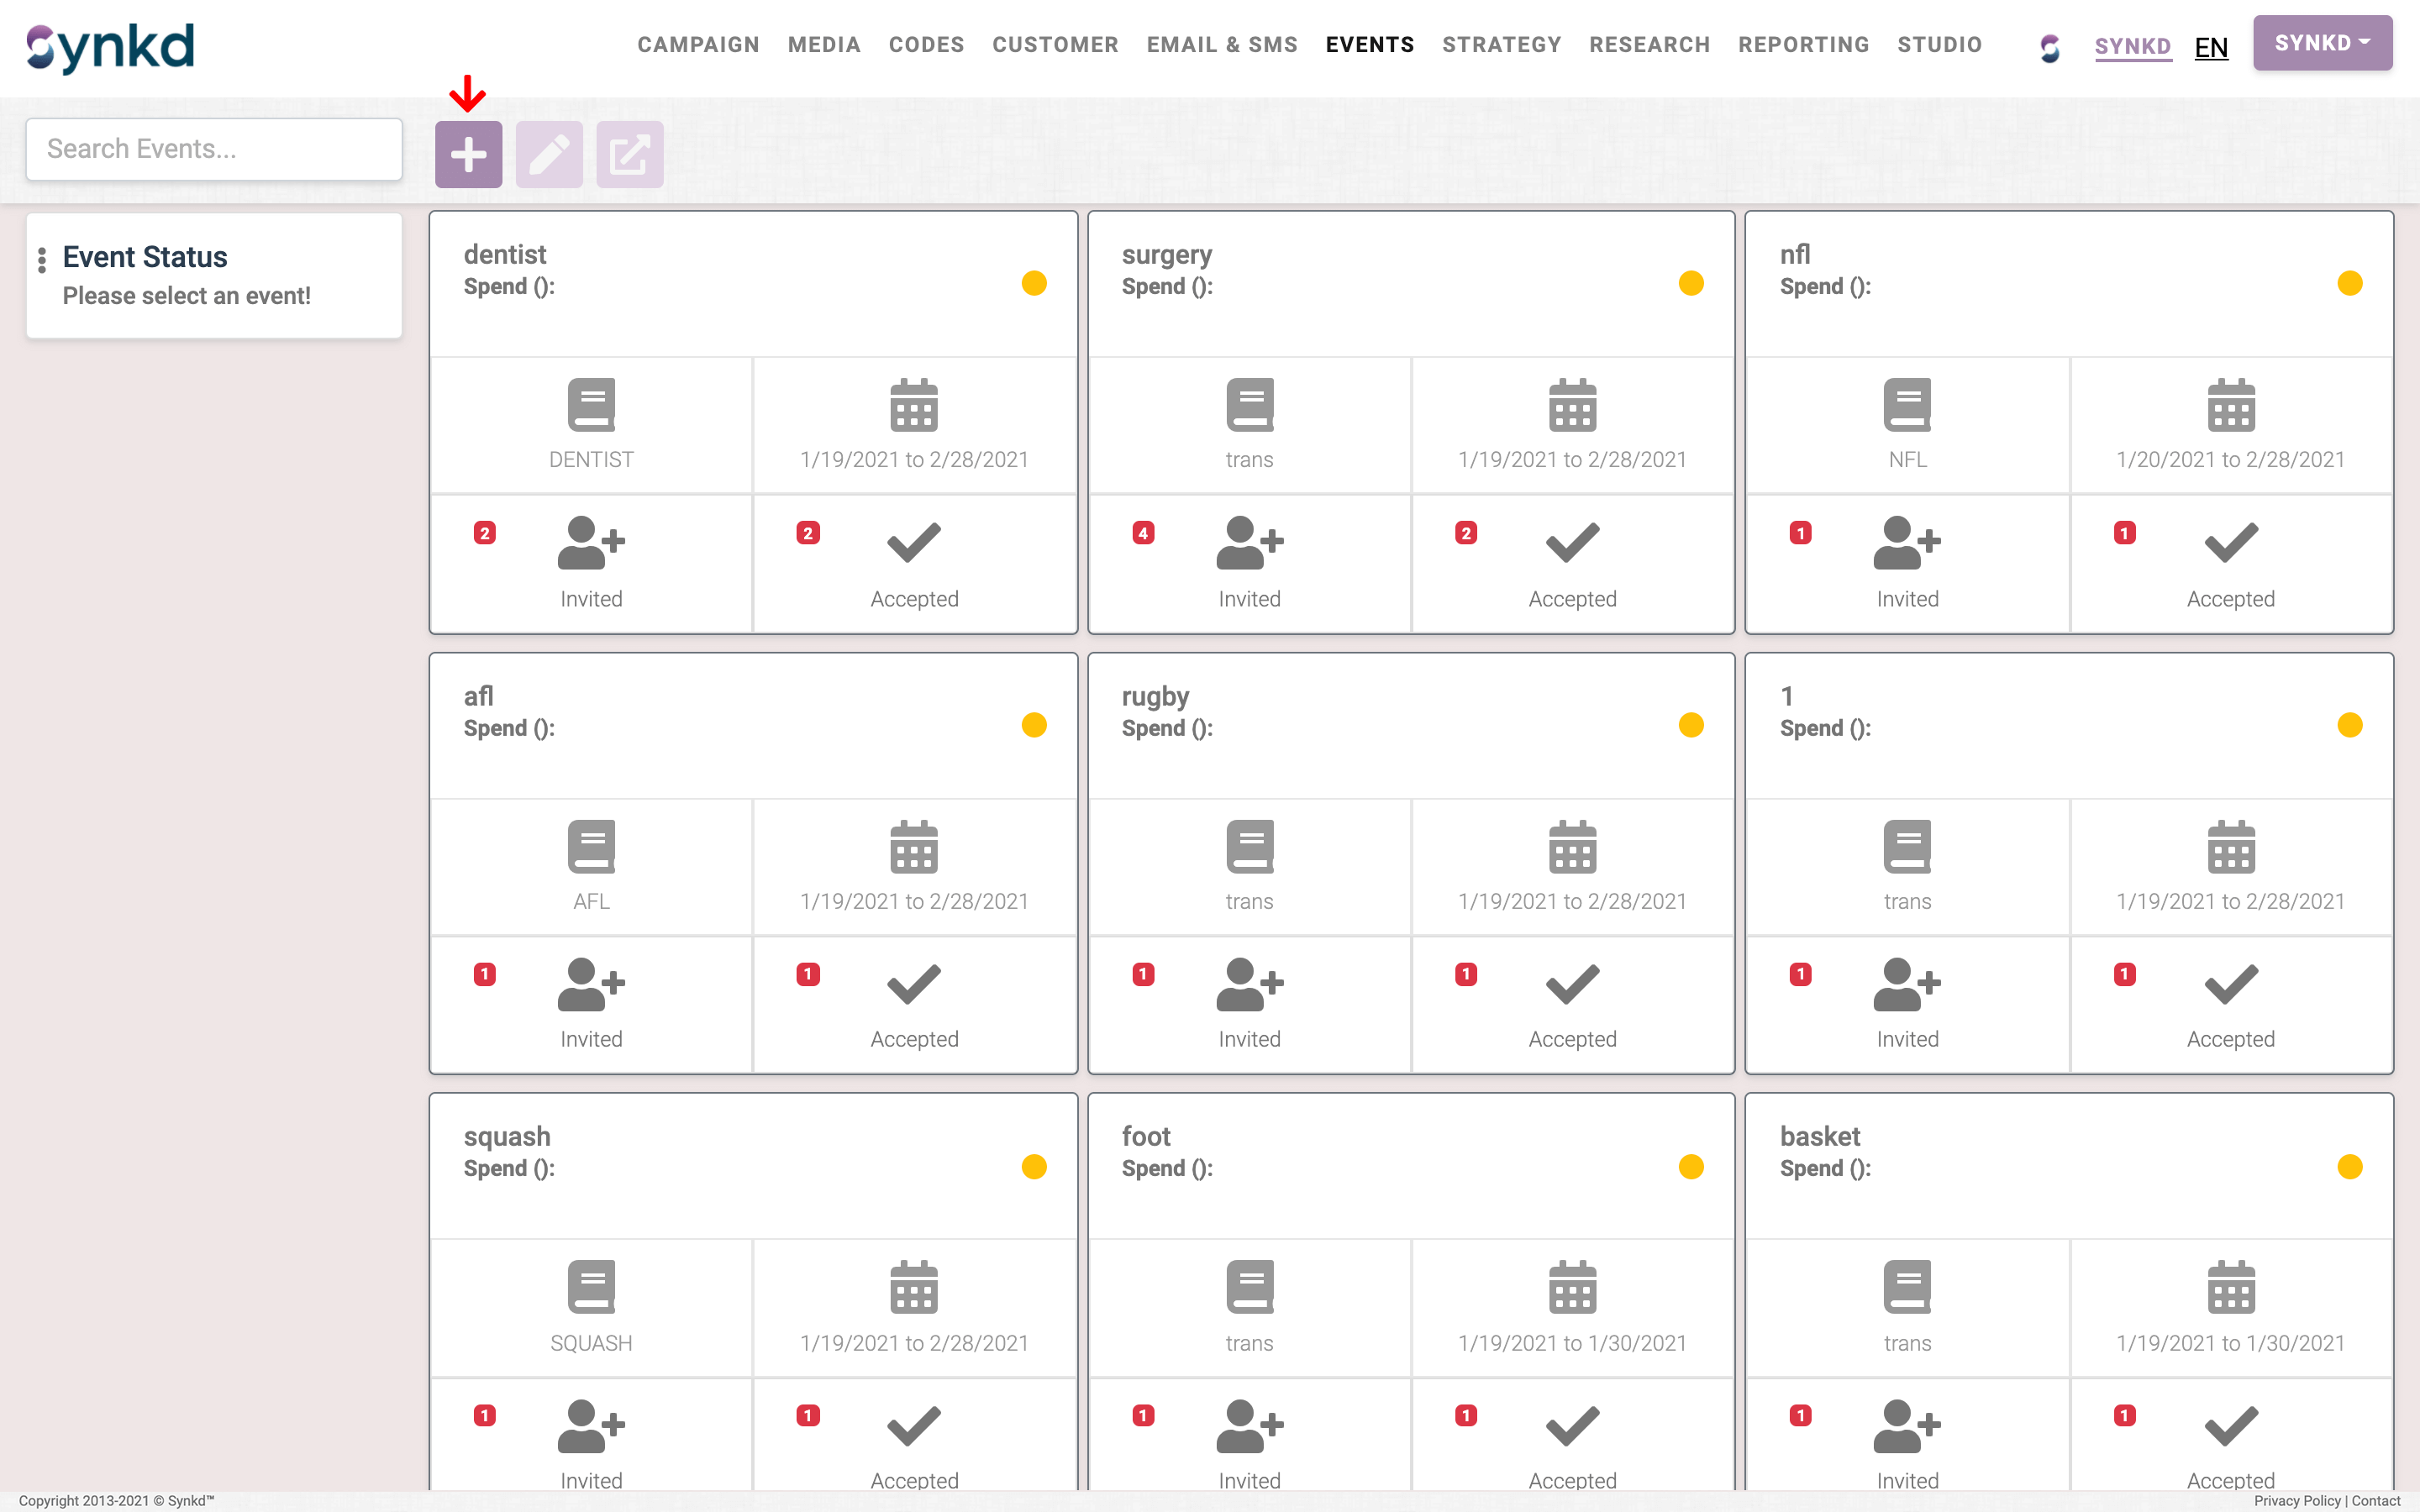Click the export events icon in the toolbar
This screenshot has height=1512, width=2420.
tap(629, 153)
